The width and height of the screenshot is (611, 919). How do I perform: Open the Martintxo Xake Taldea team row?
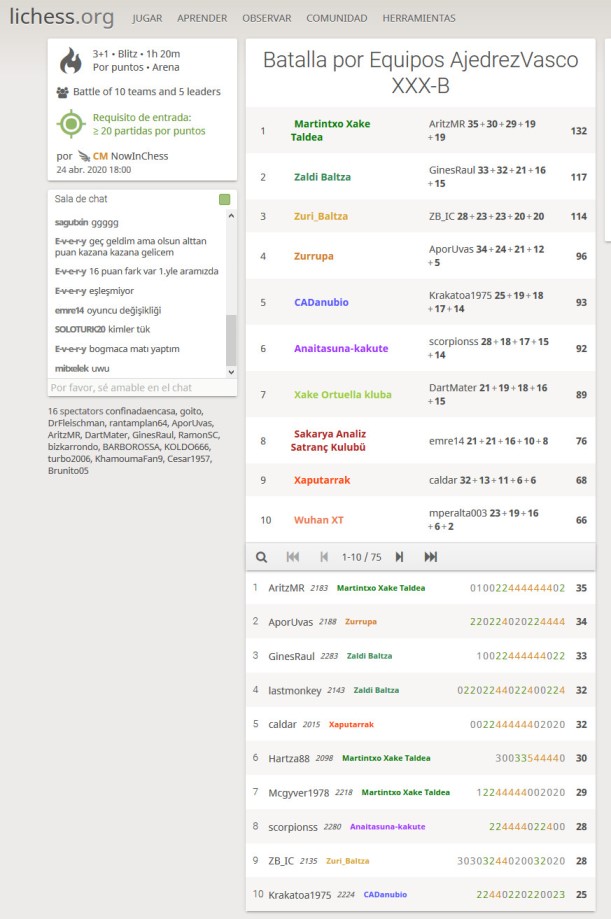click(330, 130)
